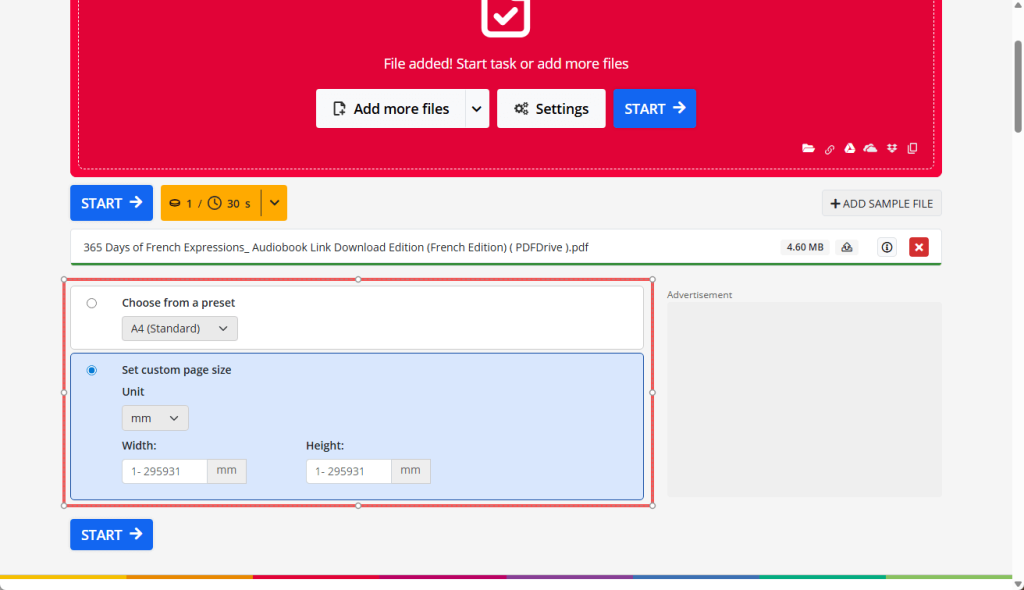Remove the French Expressions PDF file

coord(919,247)
